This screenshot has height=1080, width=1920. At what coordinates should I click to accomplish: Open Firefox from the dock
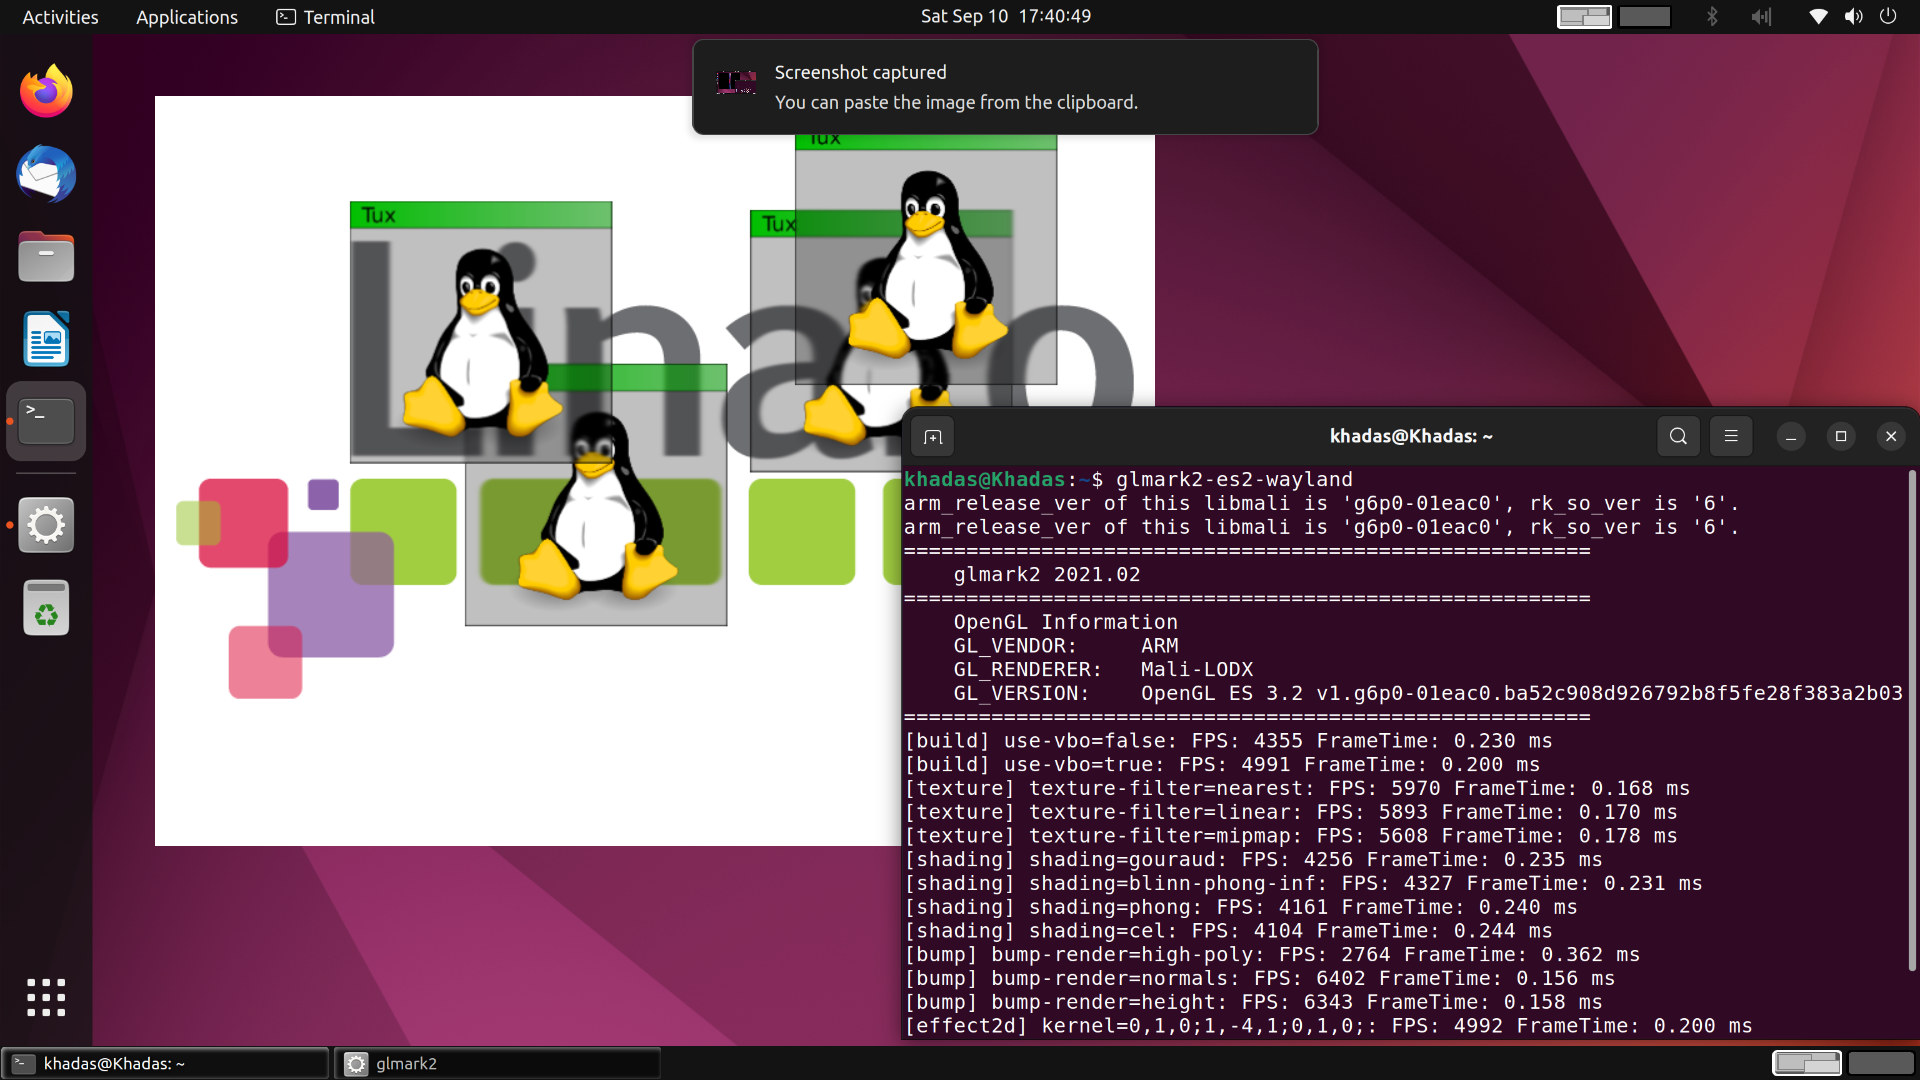pyautogui.click(x=46, y=92)
